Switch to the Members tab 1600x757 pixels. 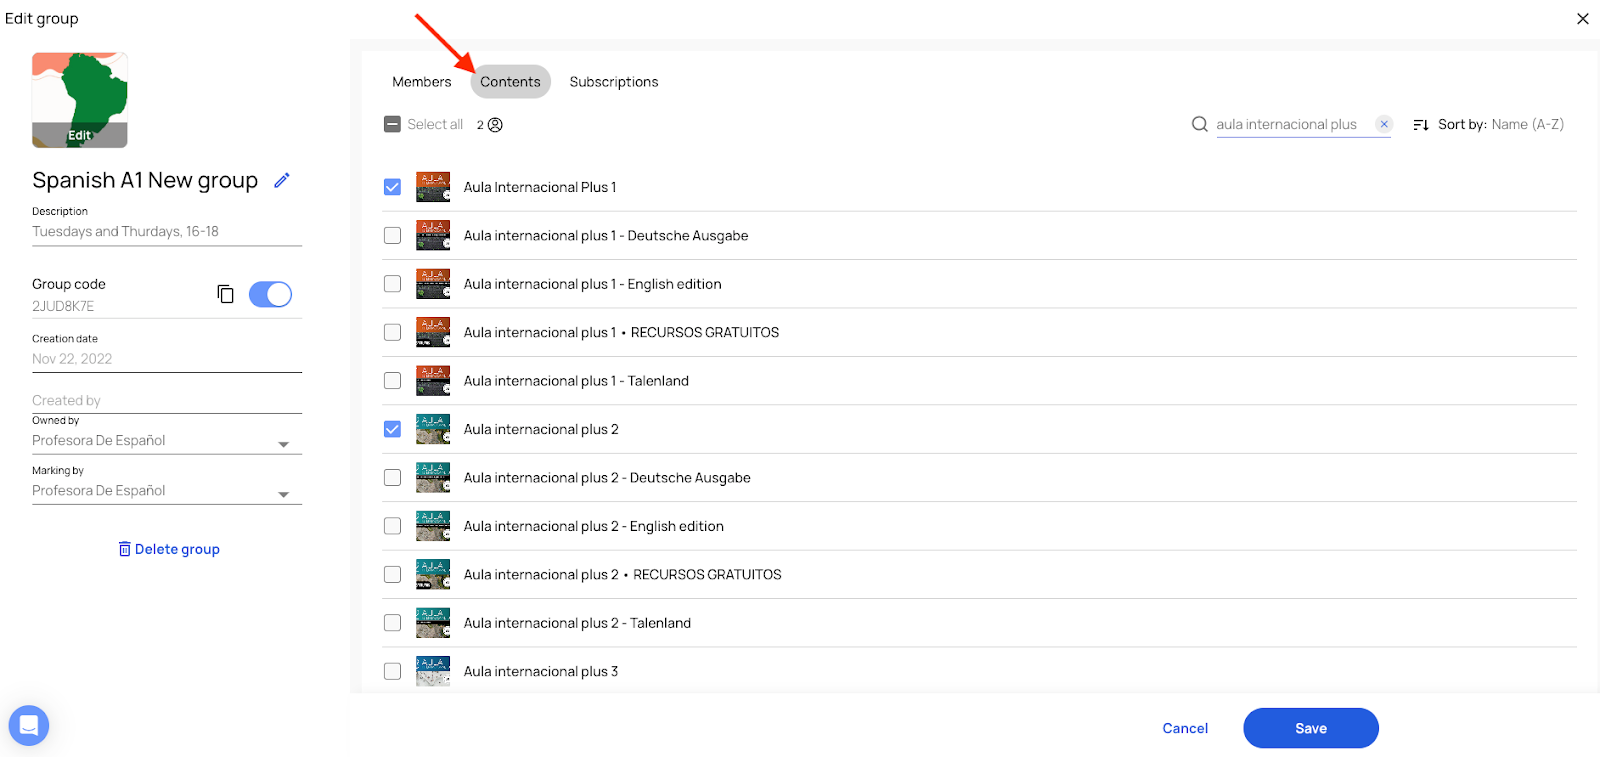[421, 82]
